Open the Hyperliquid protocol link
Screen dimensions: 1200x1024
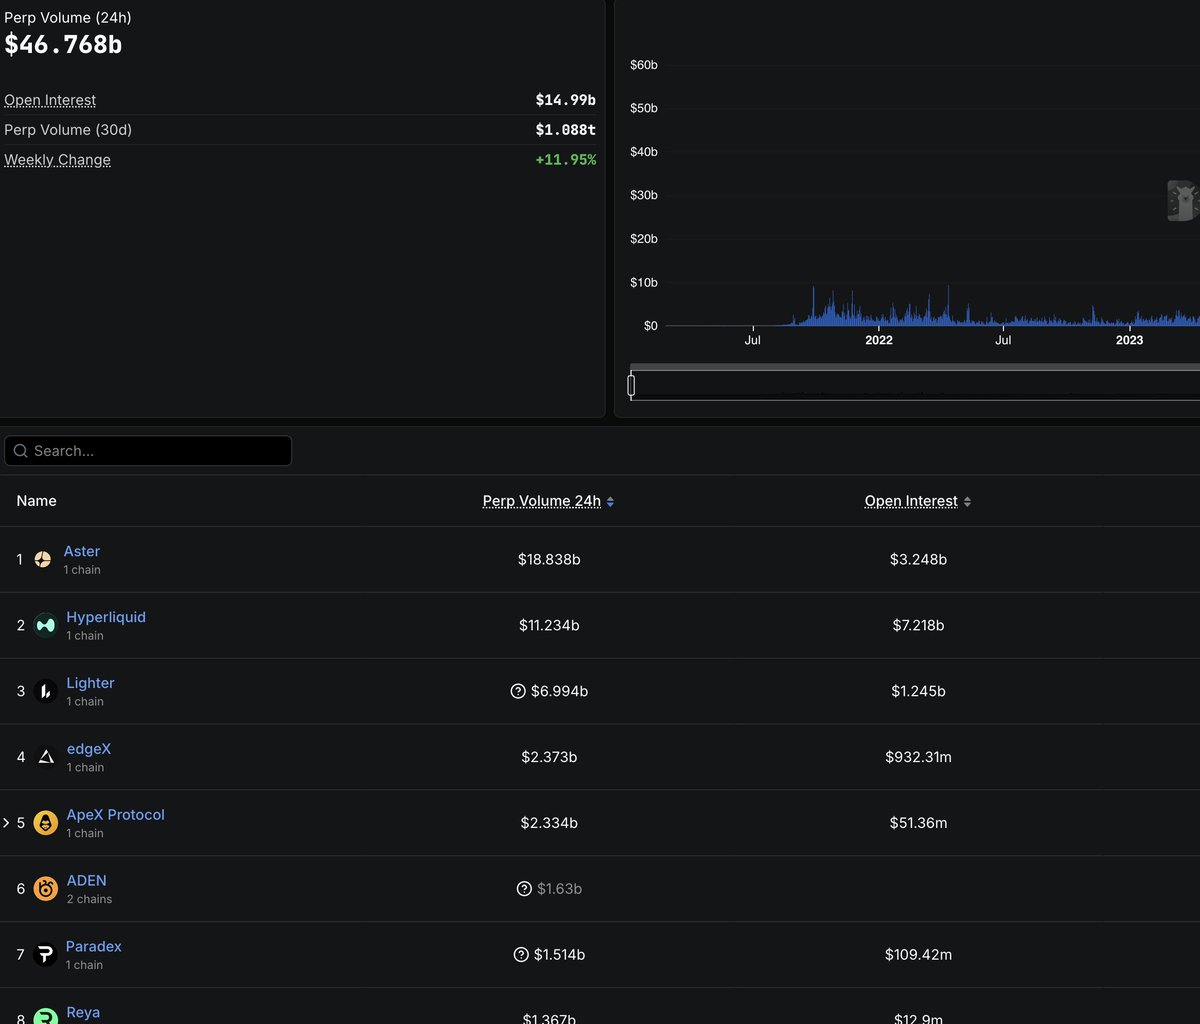click(x=106, y=617)
